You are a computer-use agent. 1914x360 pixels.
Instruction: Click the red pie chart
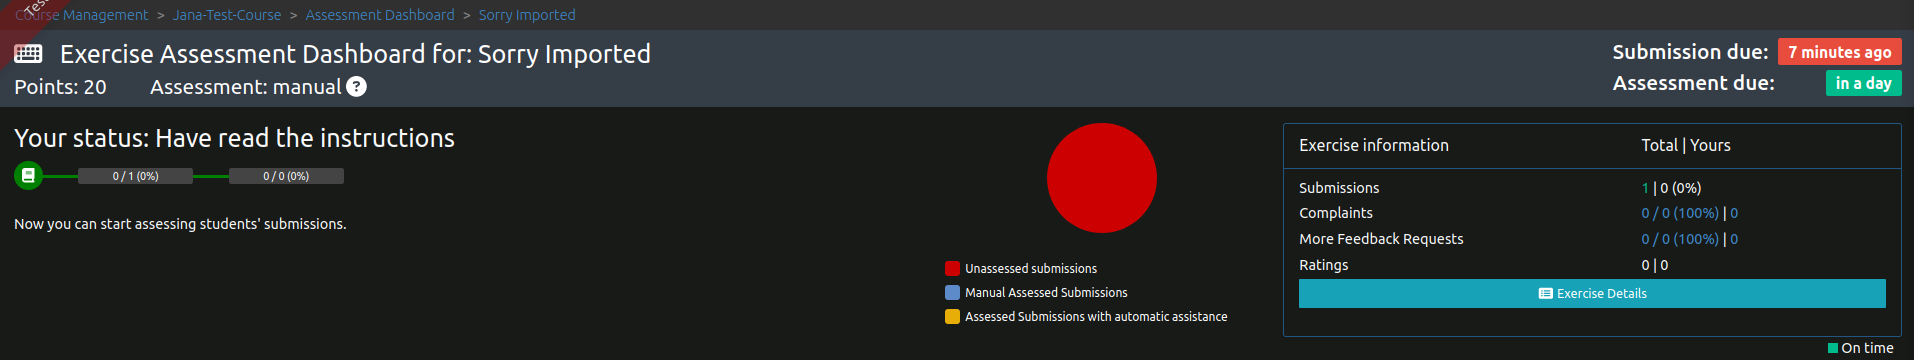click(x=1101, y=178)
